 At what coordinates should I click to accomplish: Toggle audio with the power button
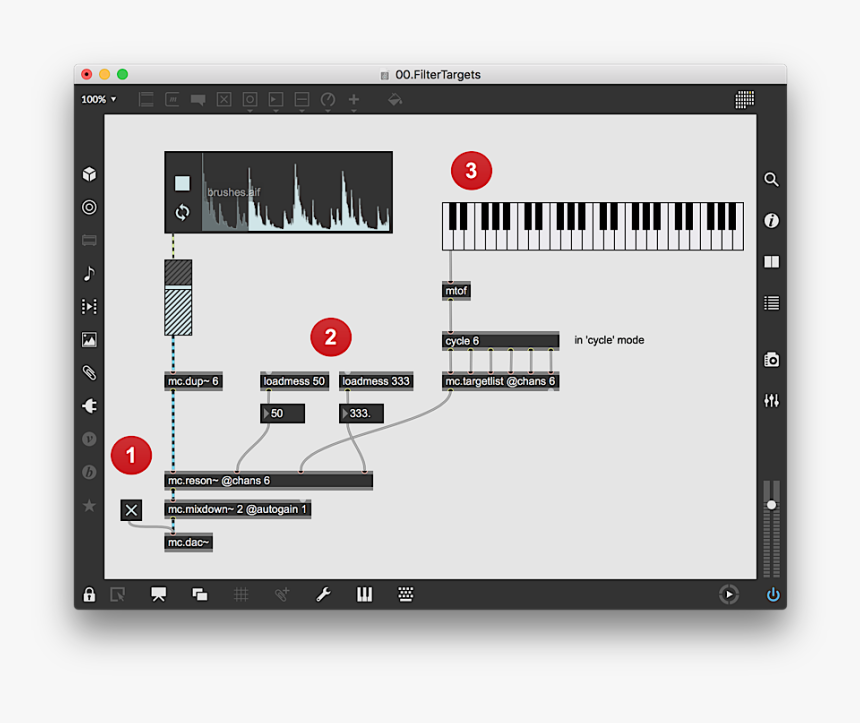(771, 593)
